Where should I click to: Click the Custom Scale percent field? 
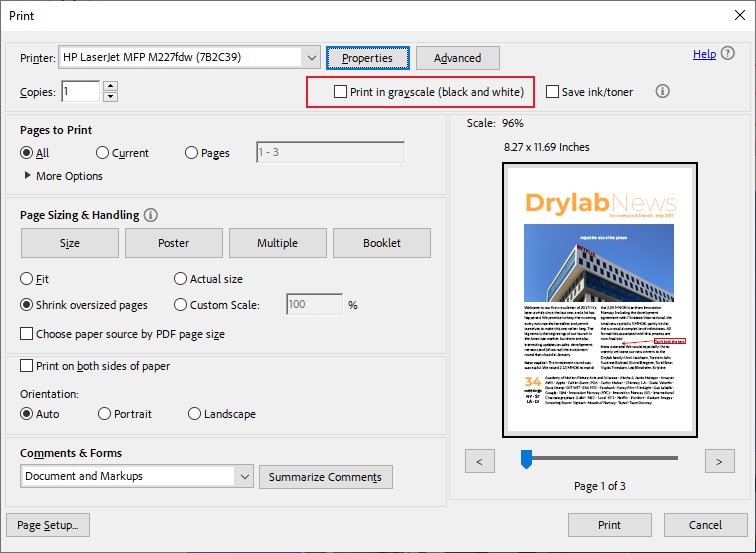(x=314, y=304)
